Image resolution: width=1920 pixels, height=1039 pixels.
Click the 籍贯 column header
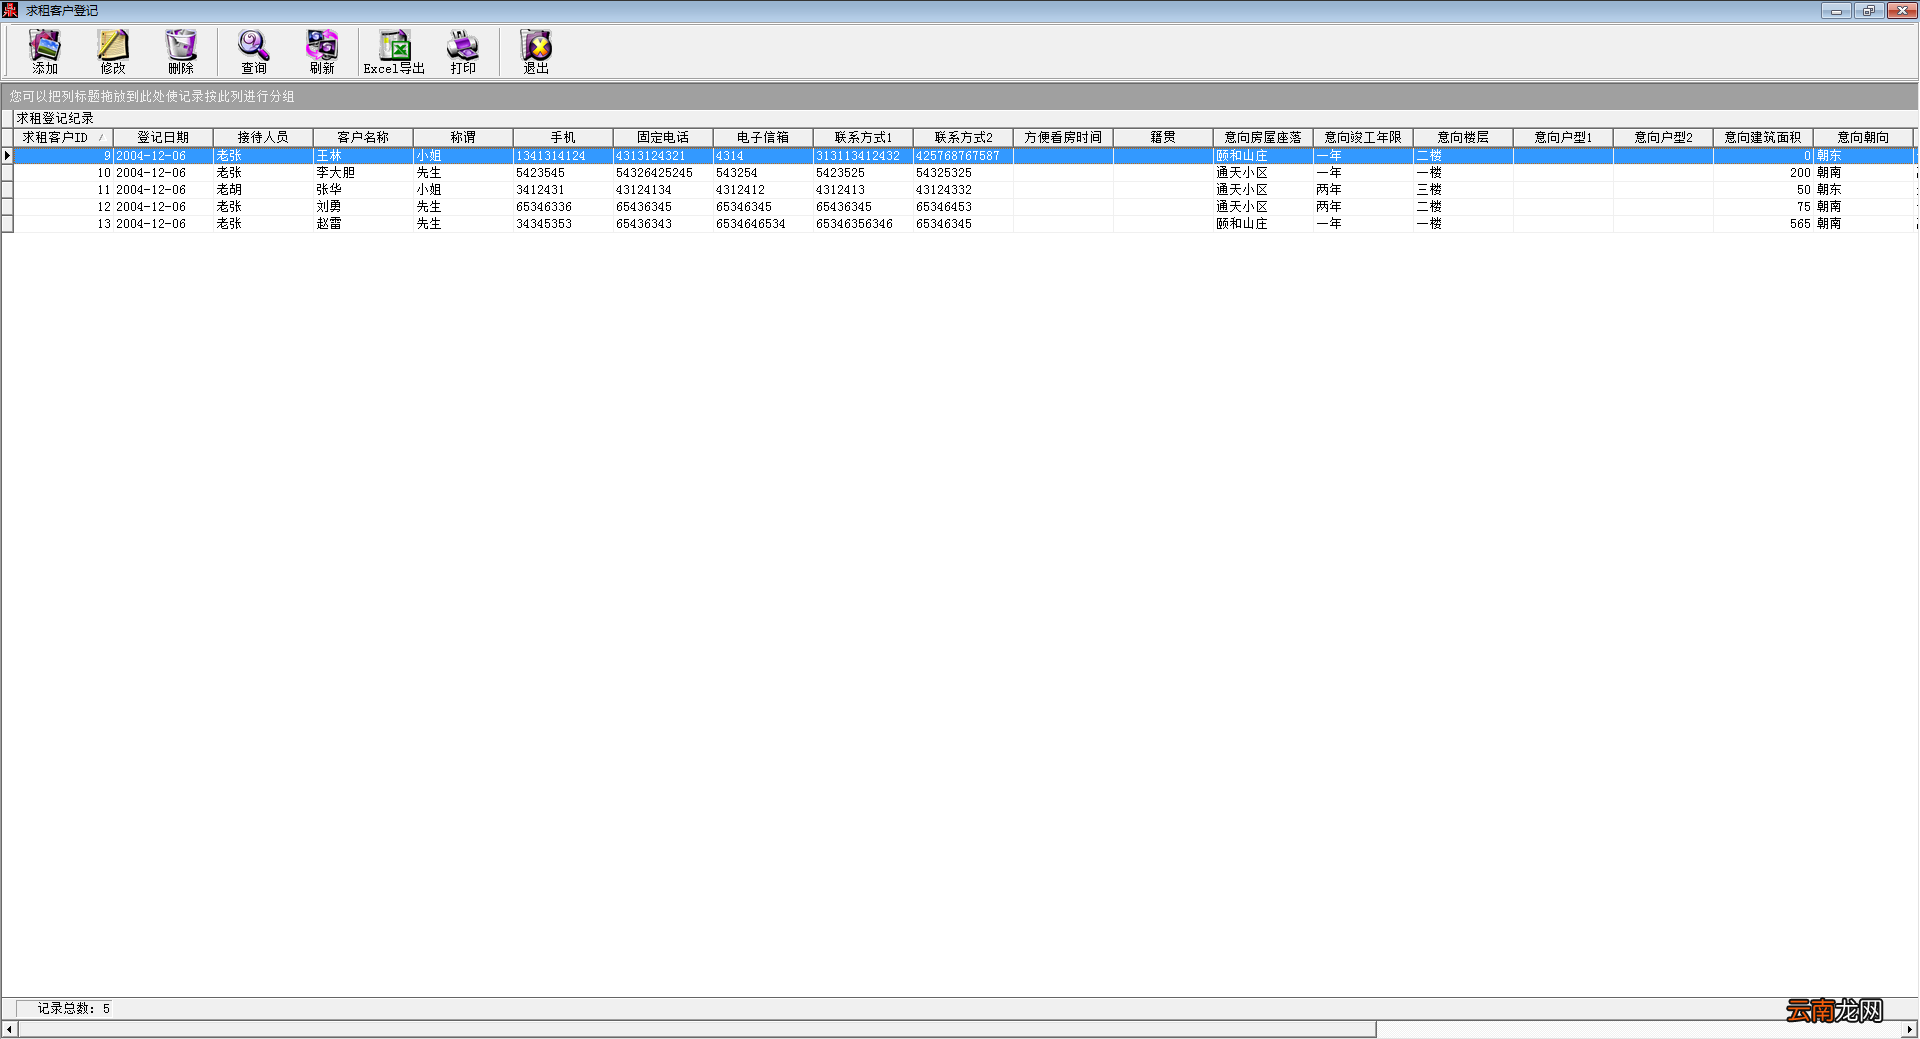pyautogui.click(x=1163, y=137)
